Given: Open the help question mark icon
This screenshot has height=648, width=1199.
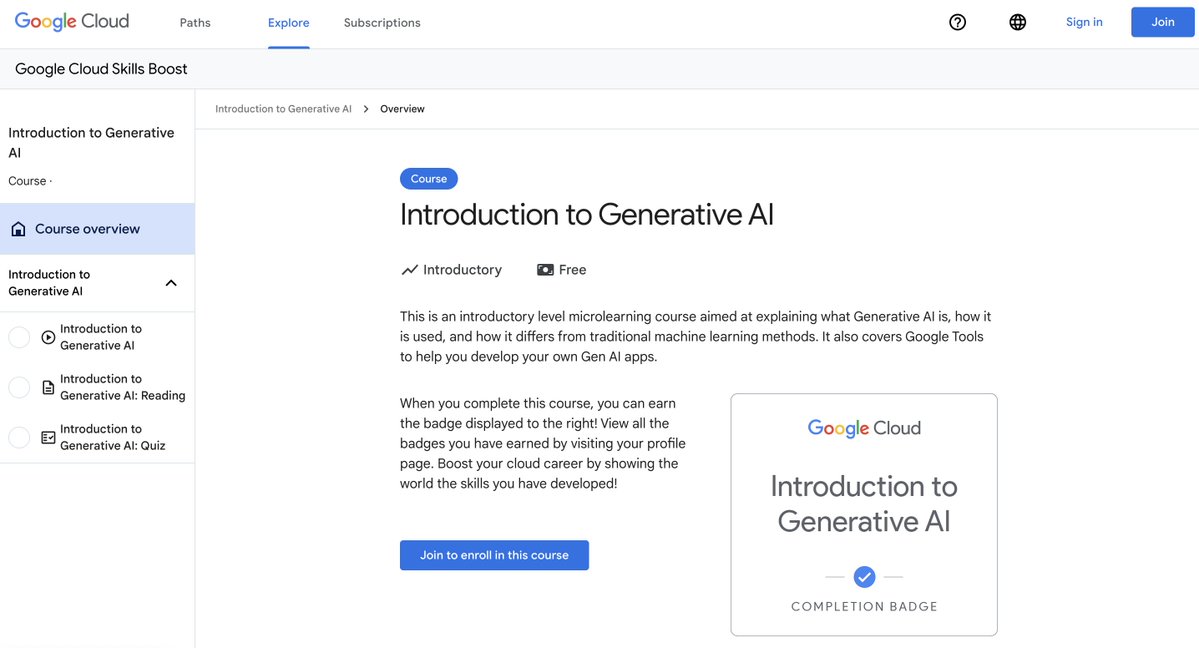Looking at the screenshot, I should (x=957, y=22).
